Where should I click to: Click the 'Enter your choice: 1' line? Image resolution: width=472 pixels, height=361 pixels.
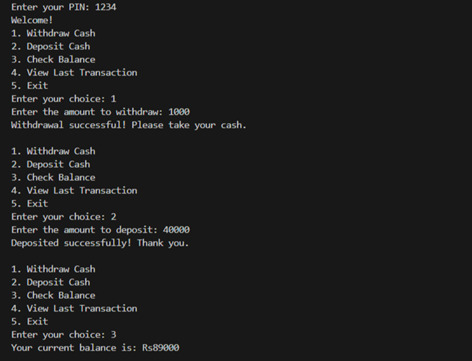[64, 99]
